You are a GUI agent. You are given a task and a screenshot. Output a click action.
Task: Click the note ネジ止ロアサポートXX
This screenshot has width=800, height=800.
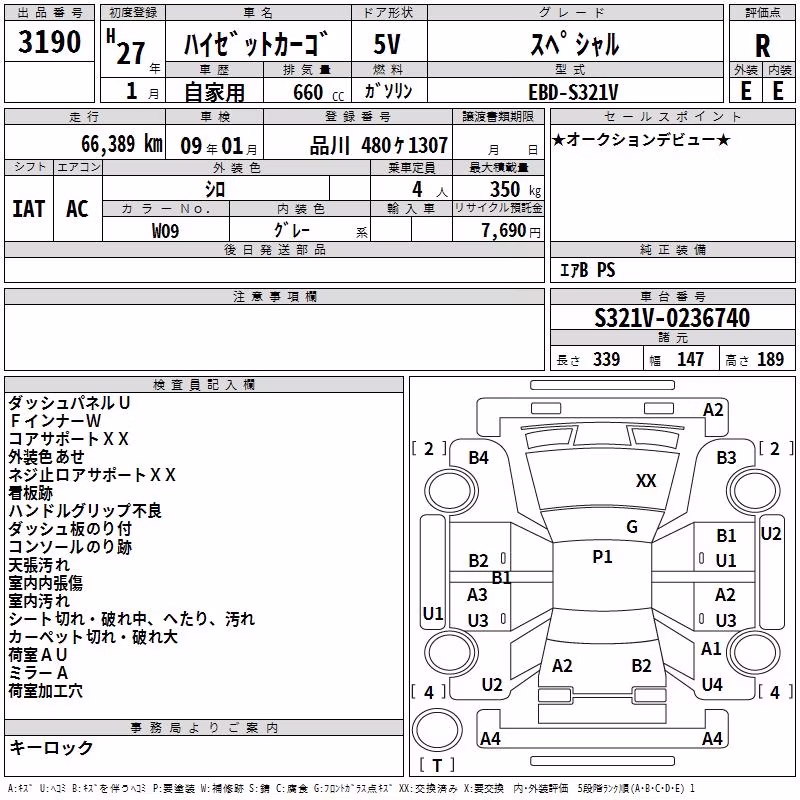click(92, 475)
